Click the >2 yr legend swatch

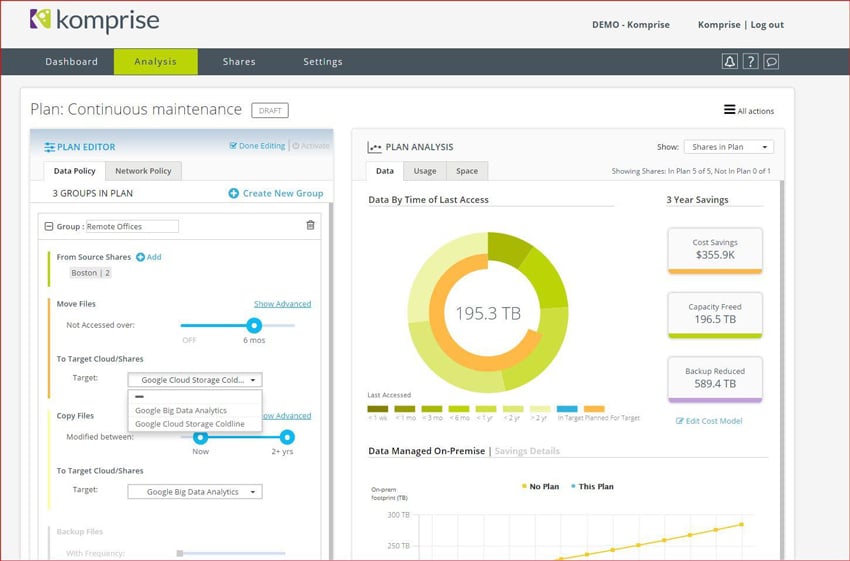point(540,409)
